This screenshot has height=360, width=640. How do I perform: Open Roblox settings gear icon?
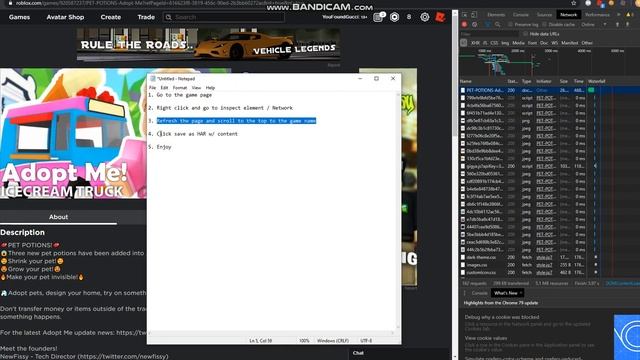[x=424, y=17]
